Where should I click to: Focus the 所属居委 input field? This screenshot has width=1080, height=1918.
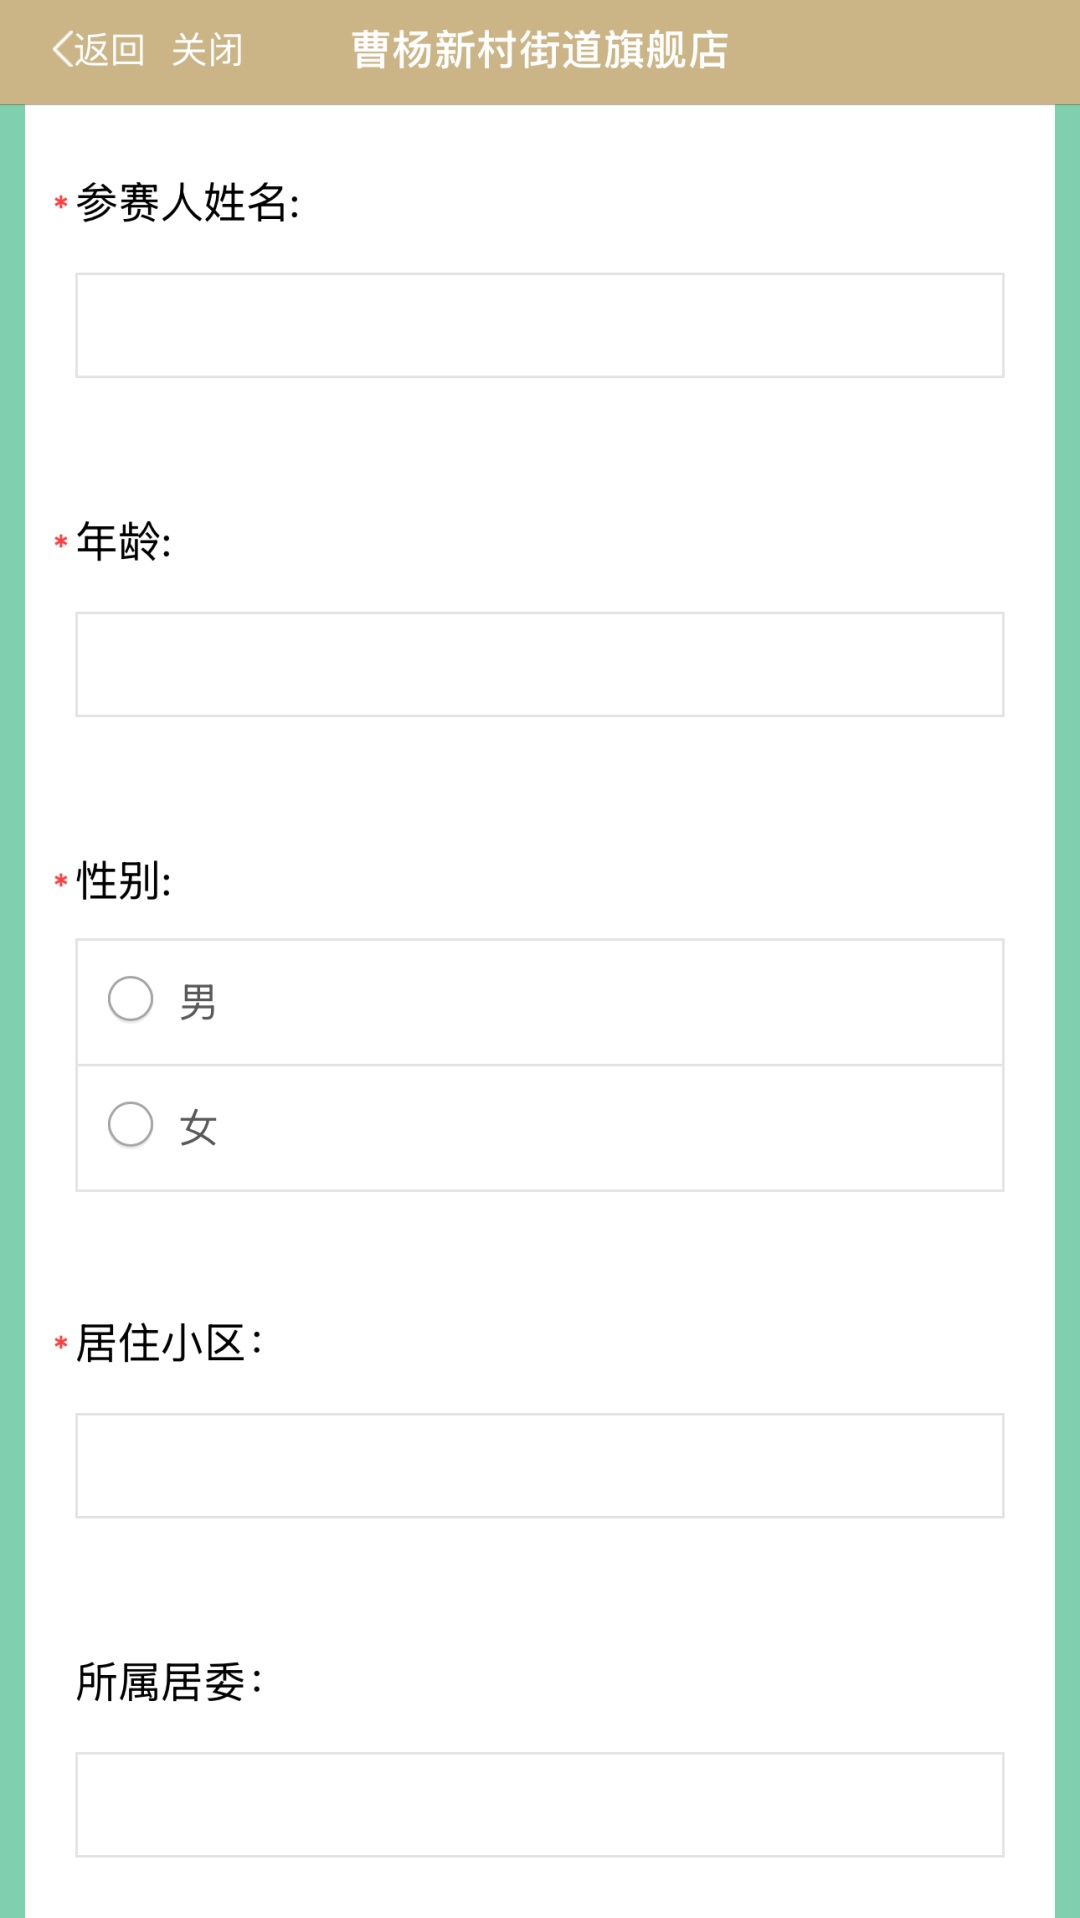(540, 1804)
